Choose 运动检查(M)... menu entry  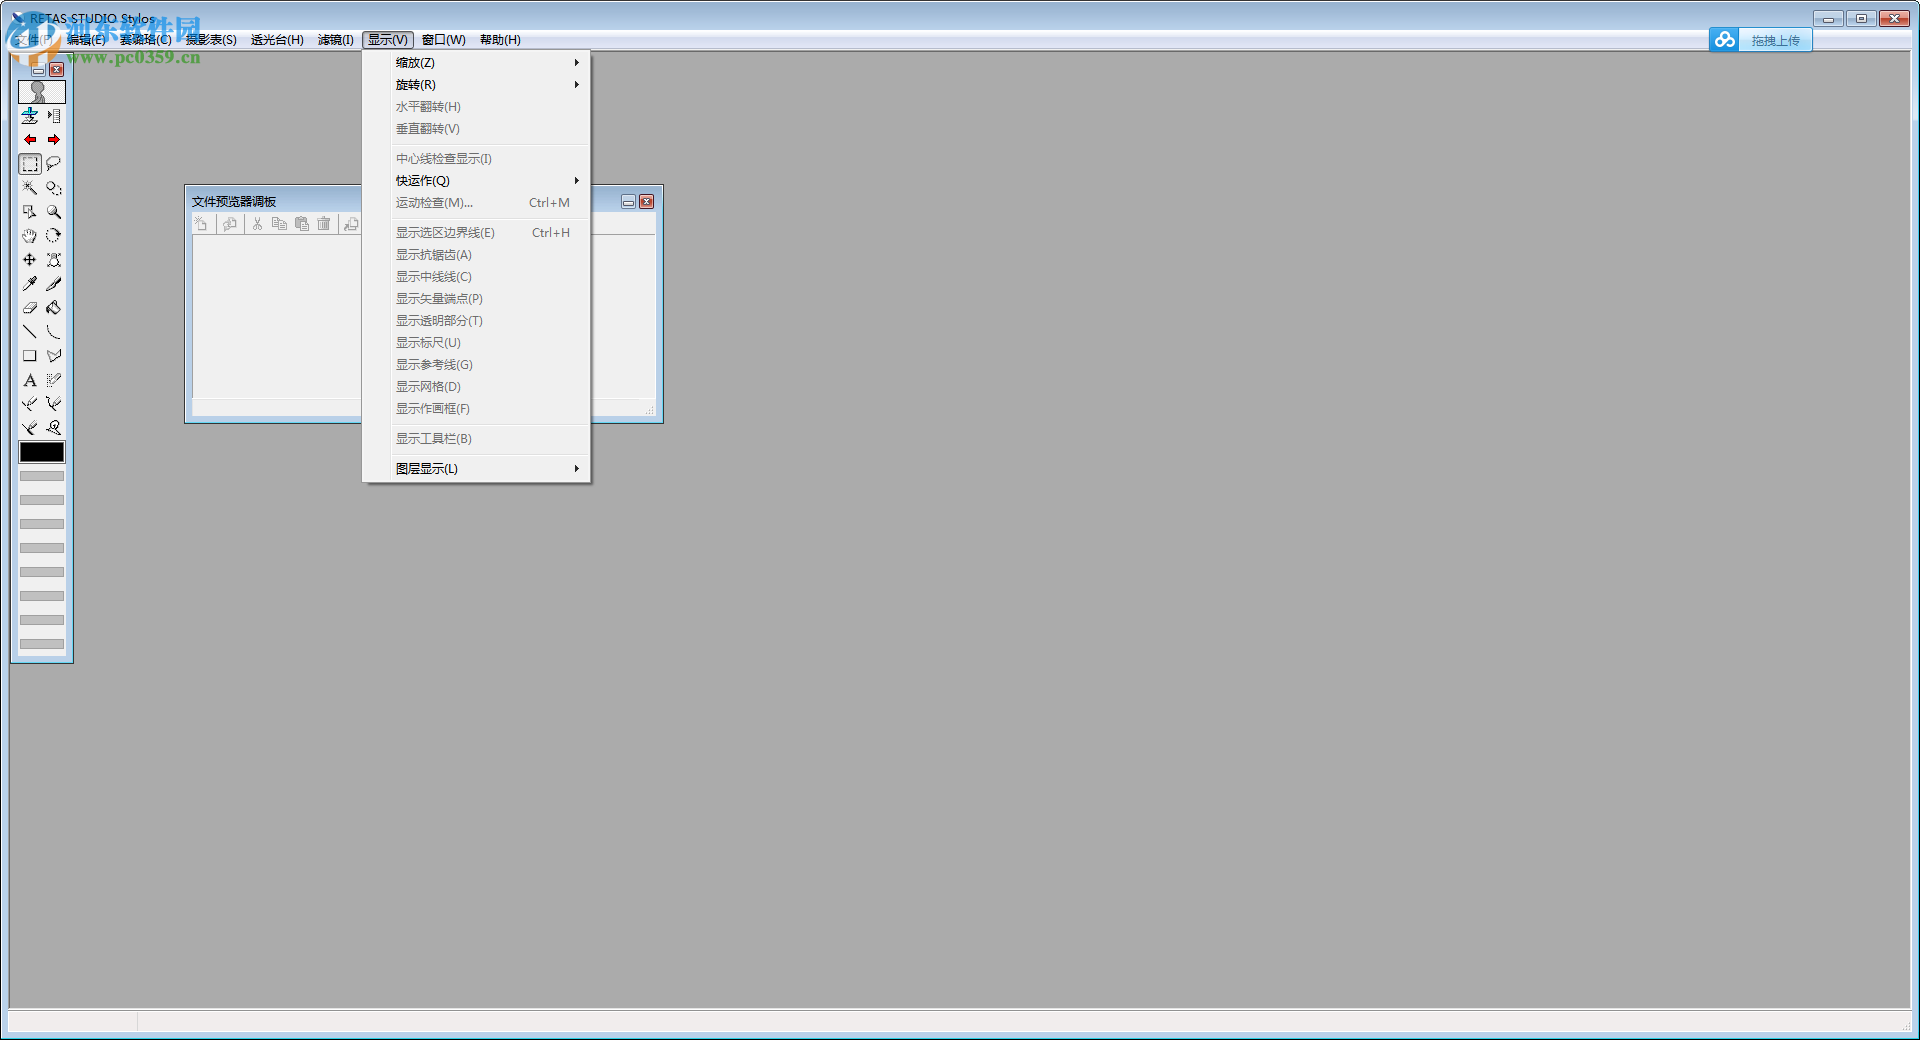[x=477, y=203]
